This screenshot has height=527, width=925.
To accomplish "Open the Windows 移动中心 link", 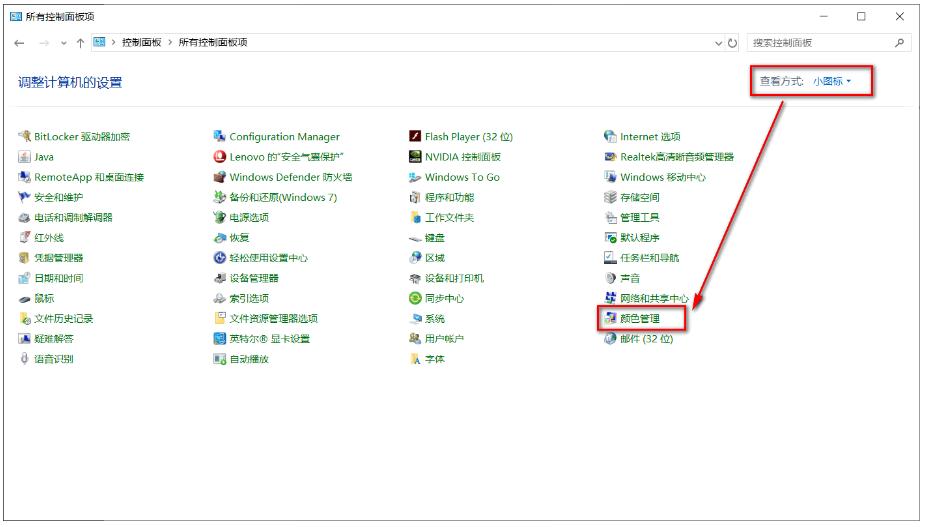I will (x=662, y=177).
